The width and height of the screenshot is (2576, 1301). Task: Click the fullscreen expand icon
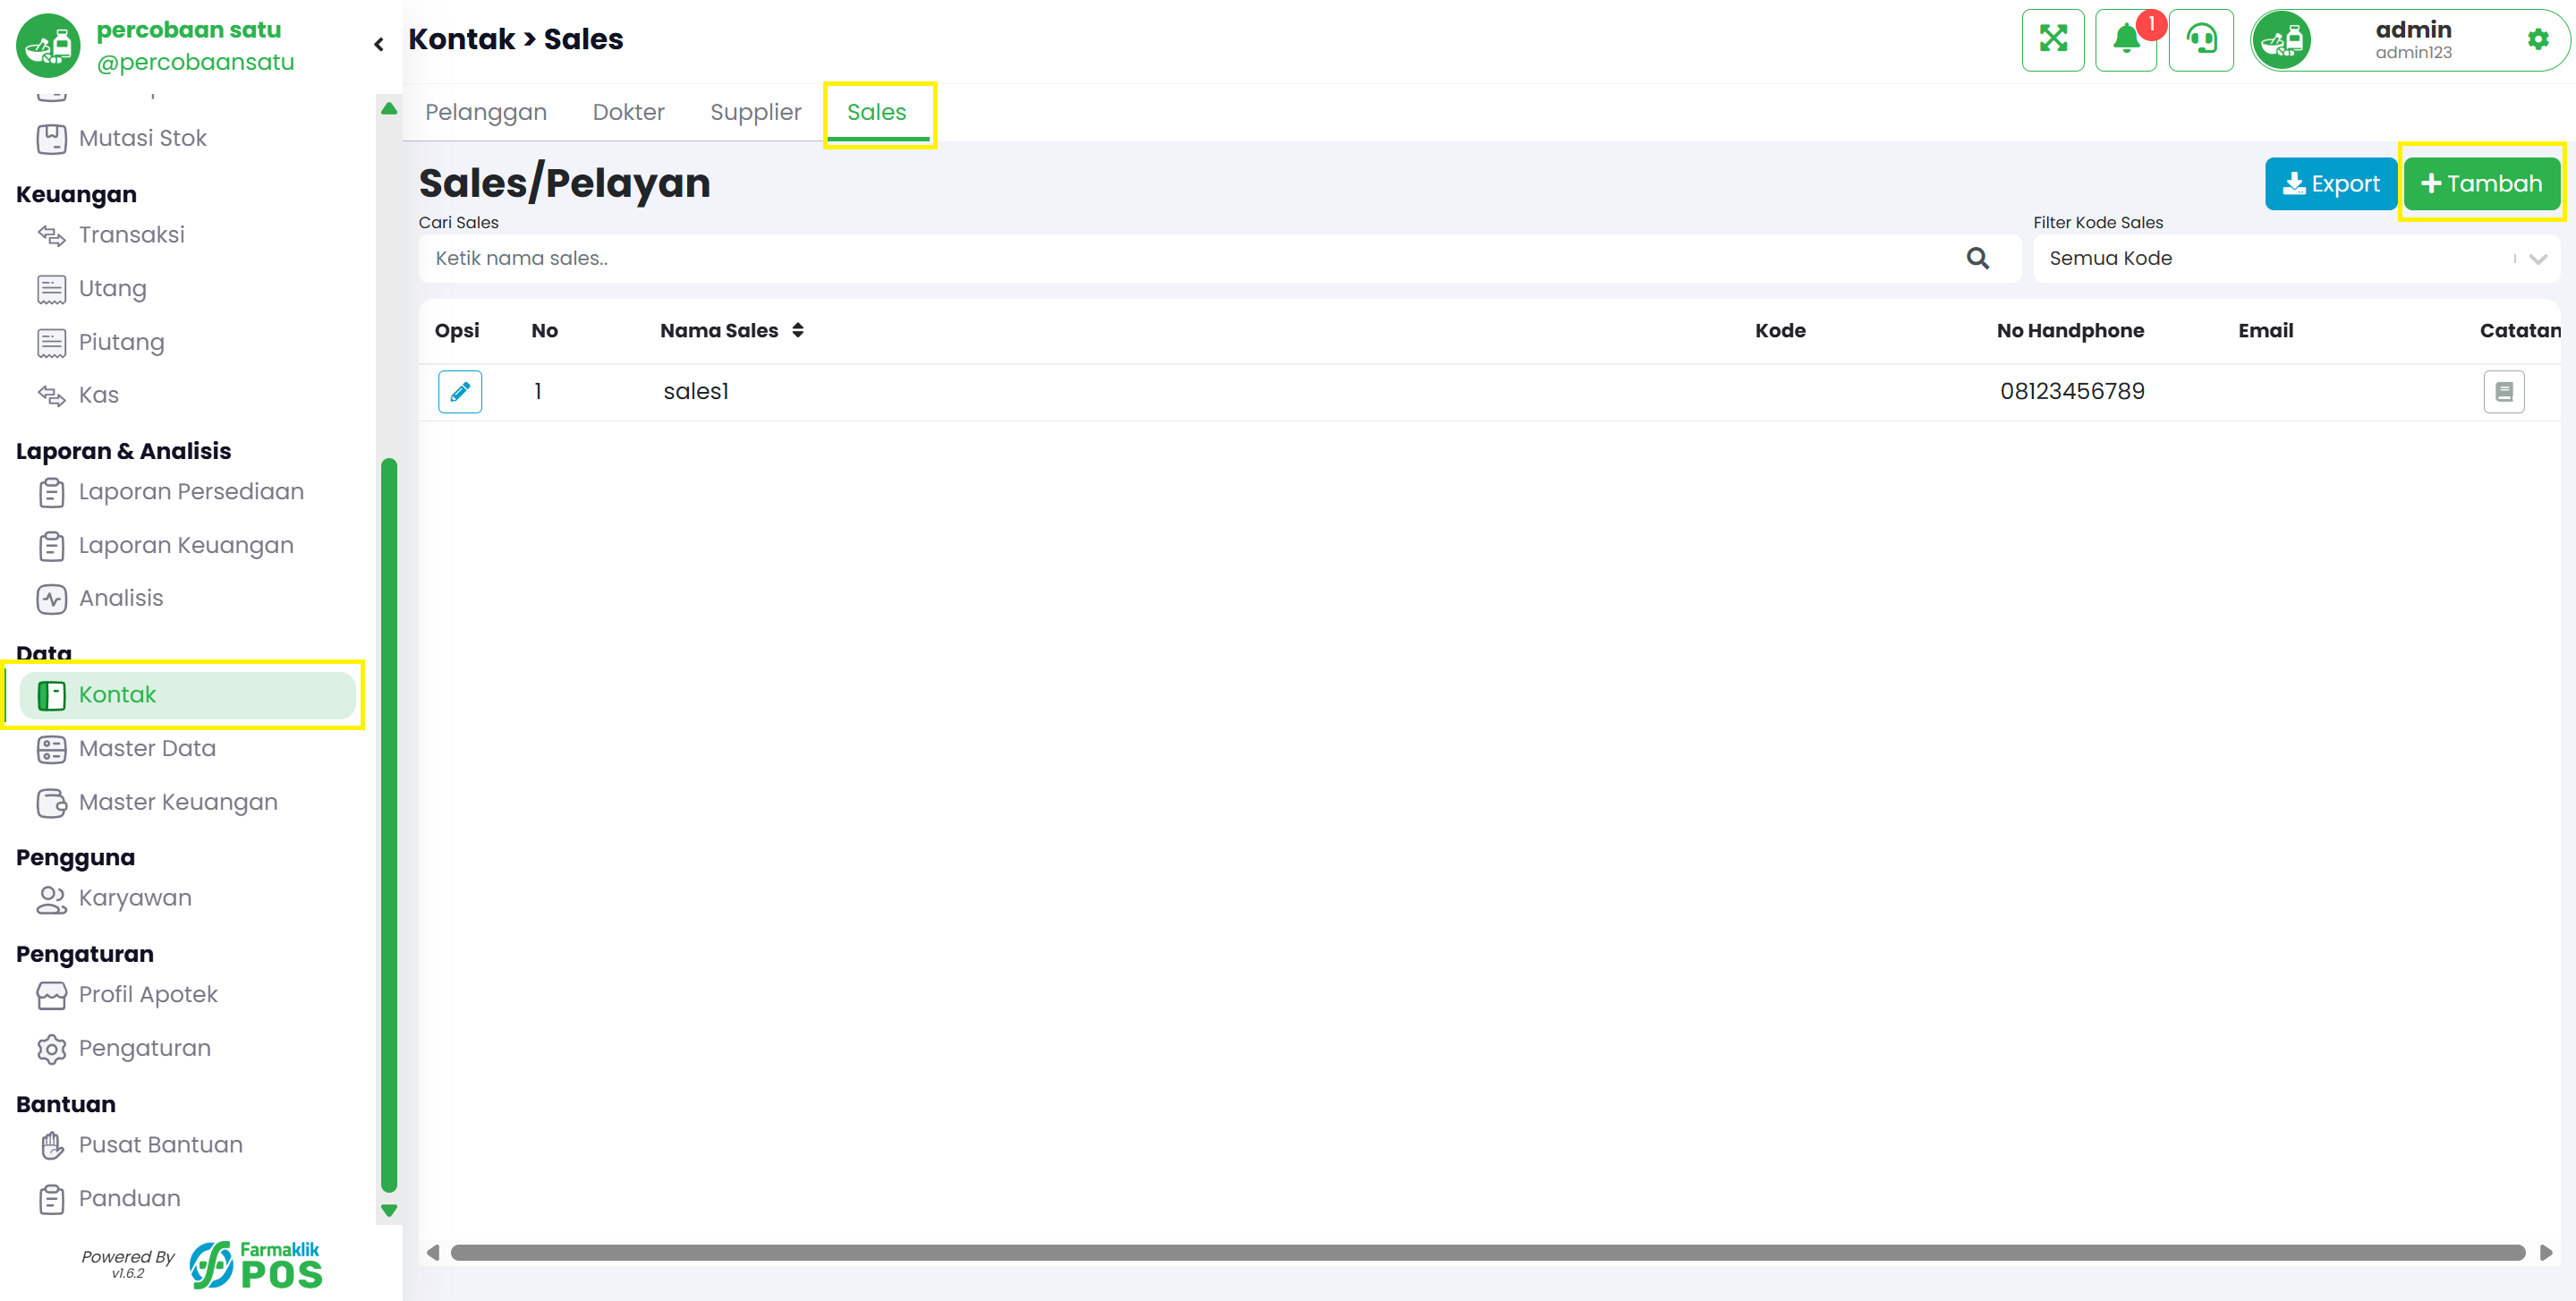[x=2052, y=40]
